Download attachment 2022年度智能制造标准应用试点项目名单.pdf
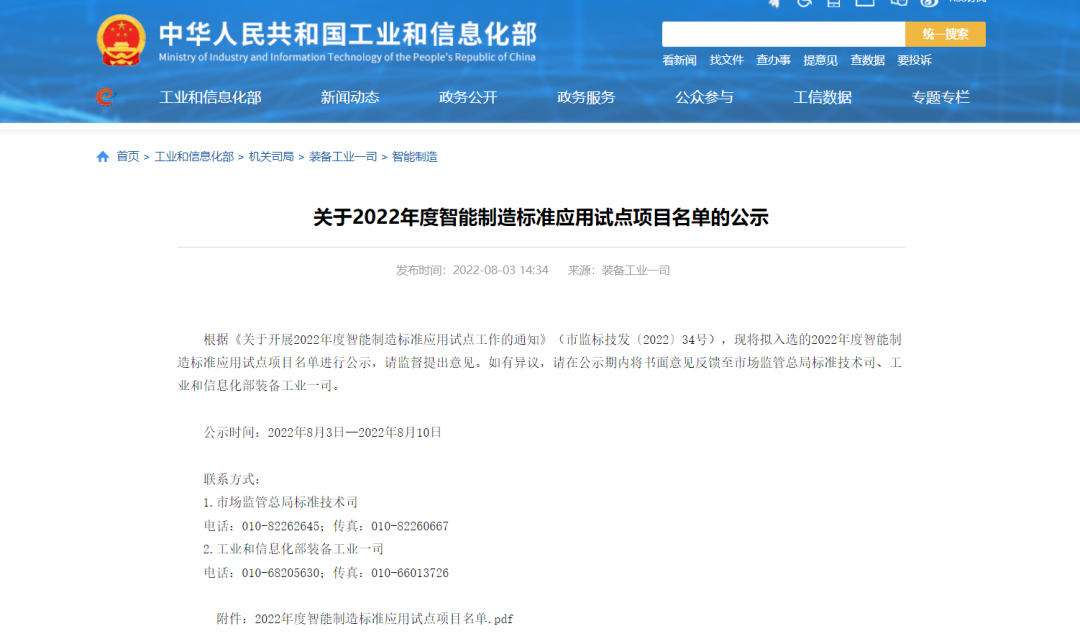The width and height of the screenshot is (1080, 639). coord(384,619)
